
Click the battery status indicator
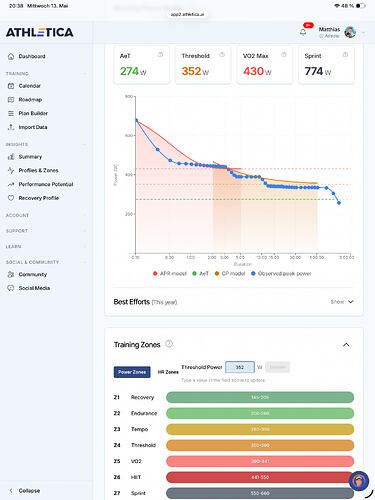tap(360, 6)
